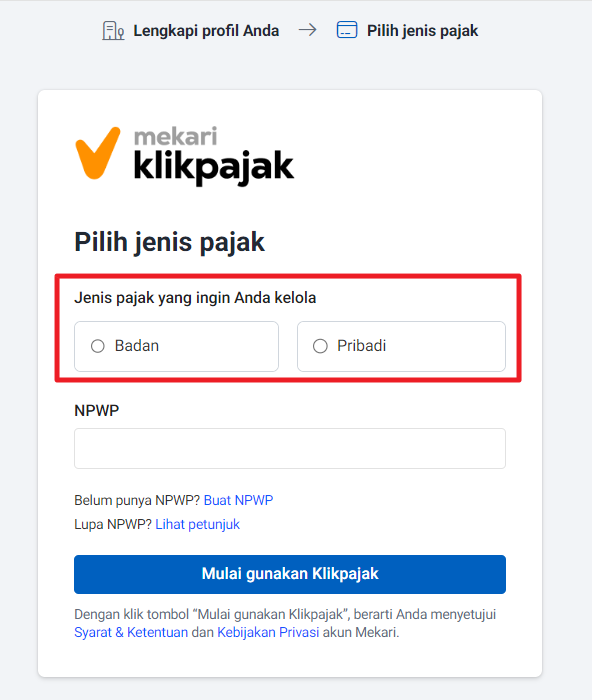The width and height of the screenshot is (592, 700).
Task: Click the orange checkmark logo icon
Action: pos(98,153)
